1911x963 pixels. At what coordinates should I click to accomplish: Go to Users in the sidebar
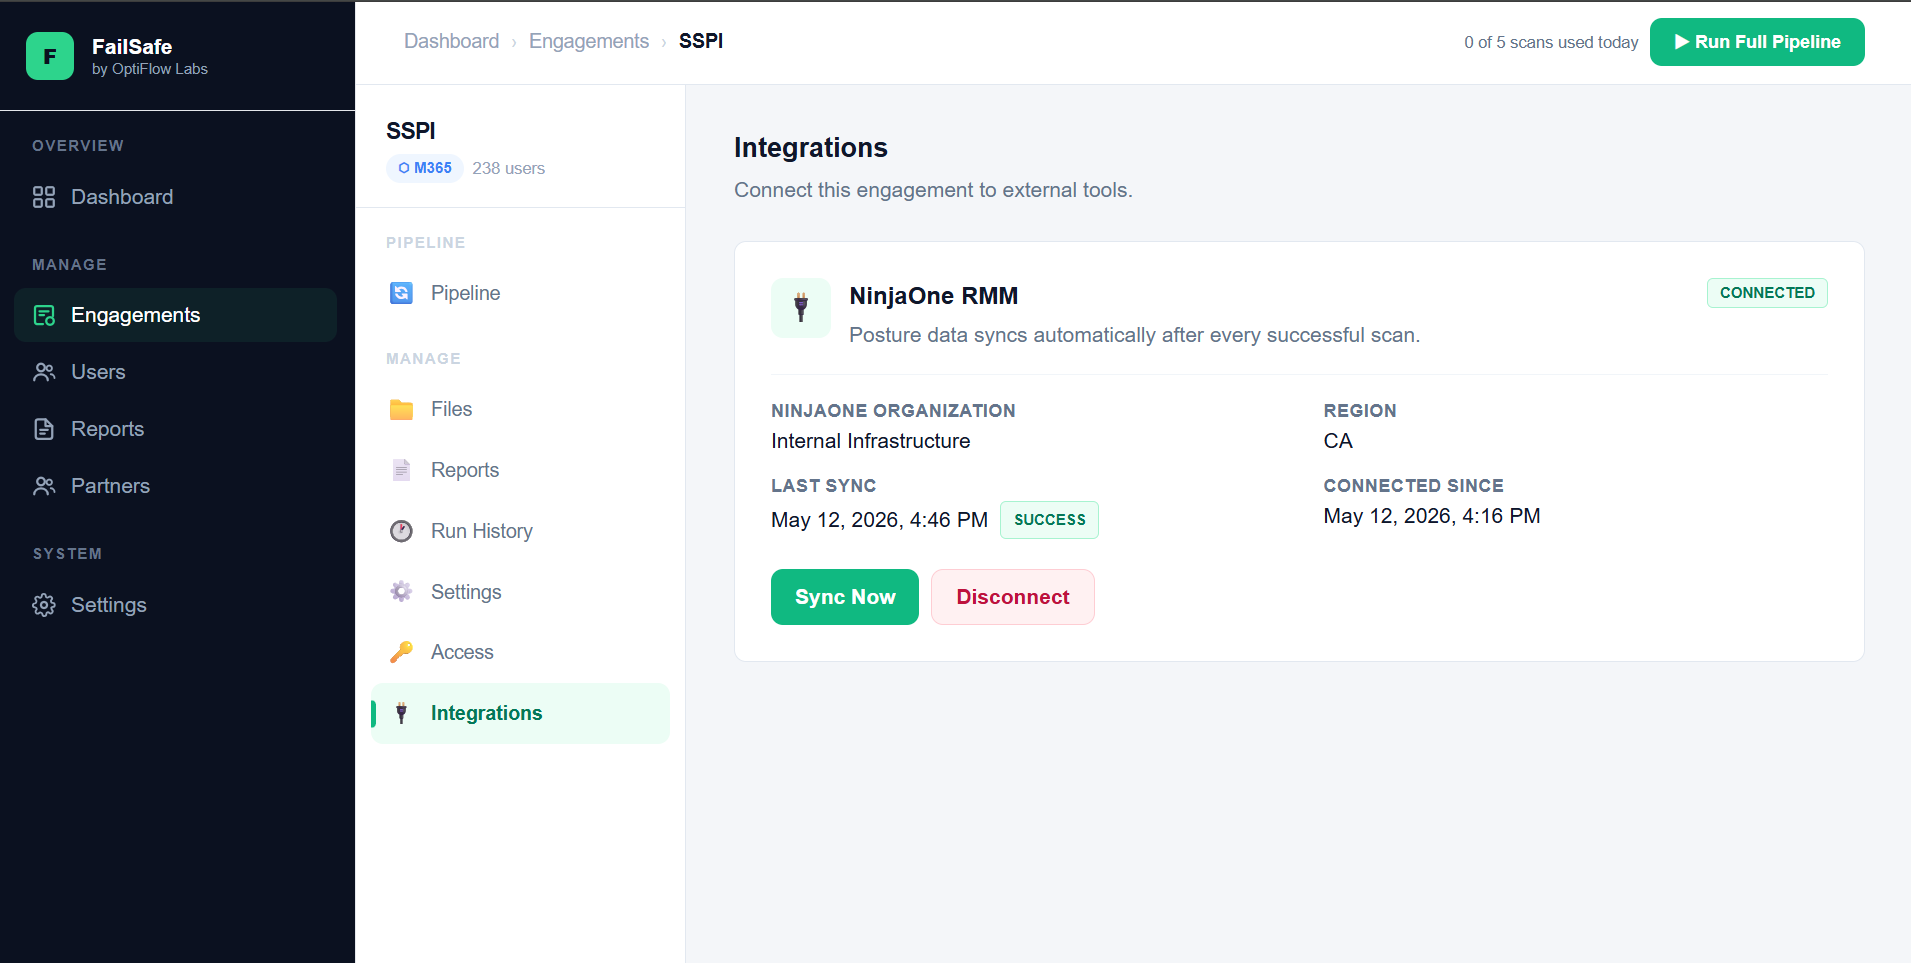(176, 372)
